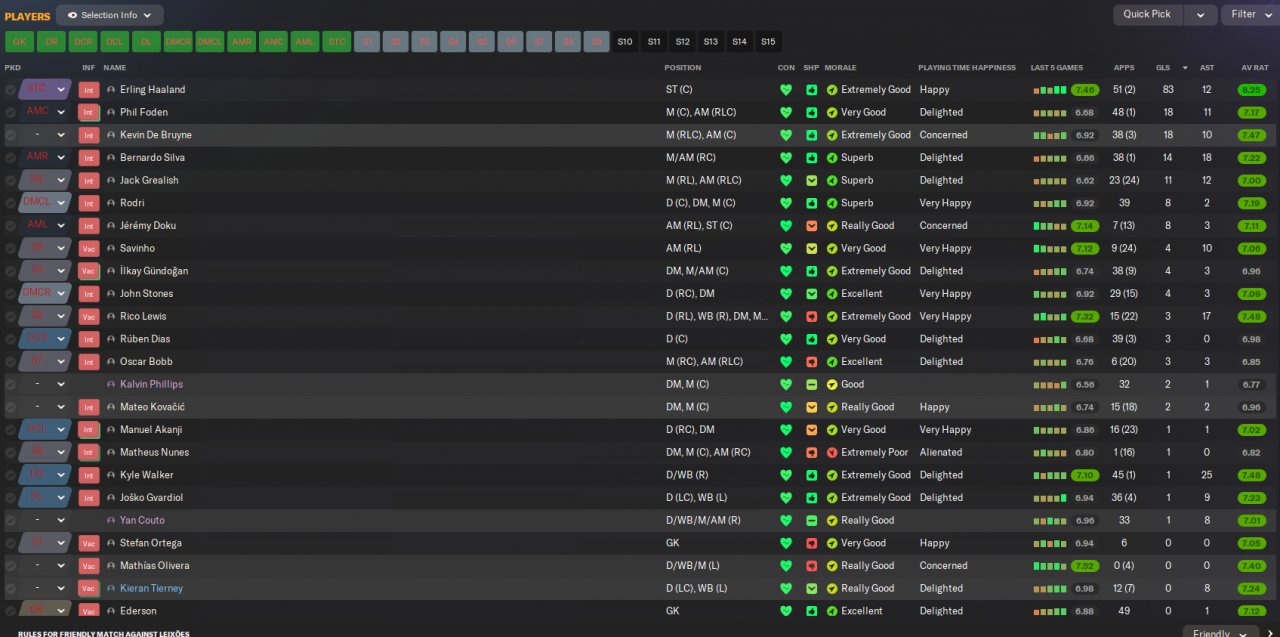Screen dimensions: 1280x637
Task: Select the DCR position slot
Action: [83, 42]
